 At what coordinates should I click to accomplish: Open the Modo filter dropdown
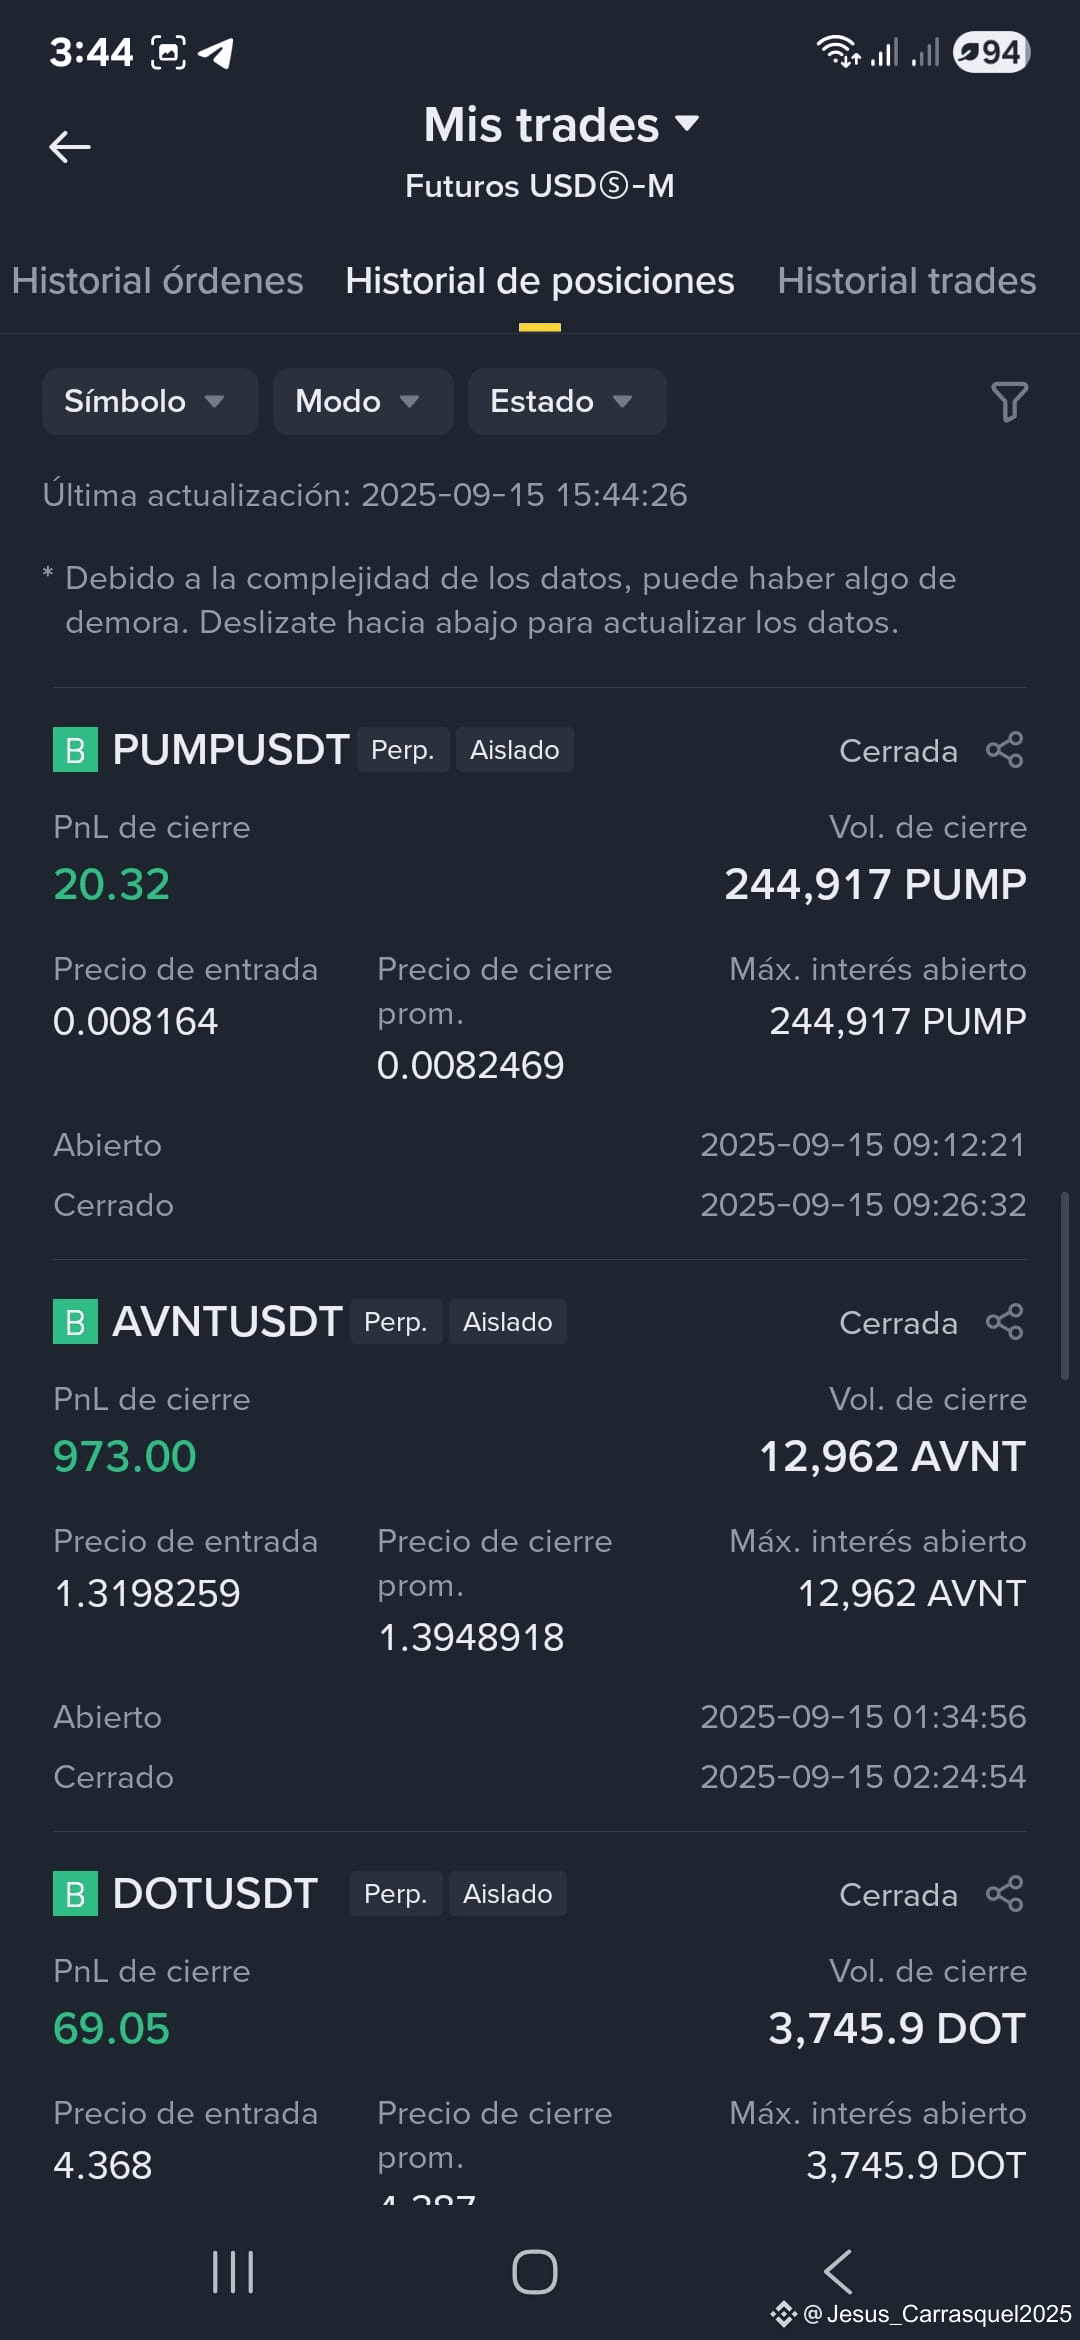(363, 401)
